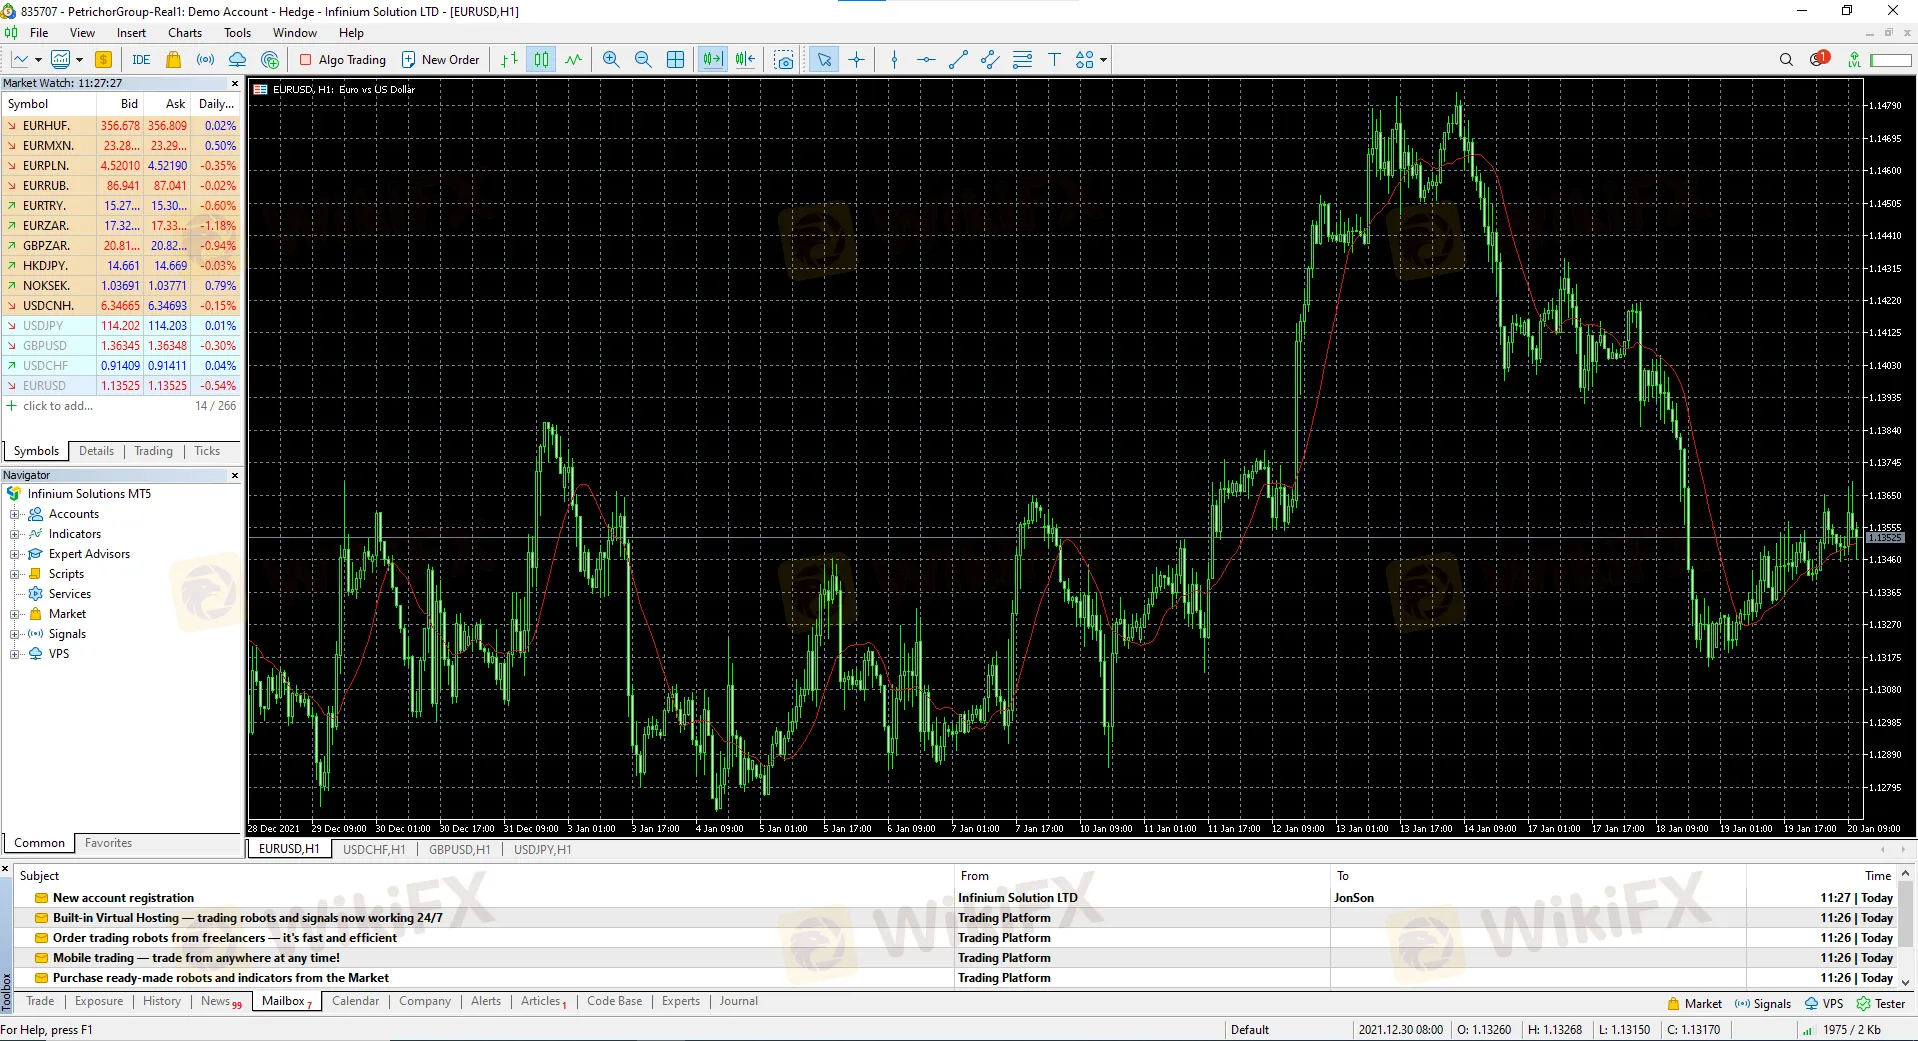The height and width of the screenshot is (1041, 1918).
Task: Click 'click to add...' symbol field
Action: (58, 406)
